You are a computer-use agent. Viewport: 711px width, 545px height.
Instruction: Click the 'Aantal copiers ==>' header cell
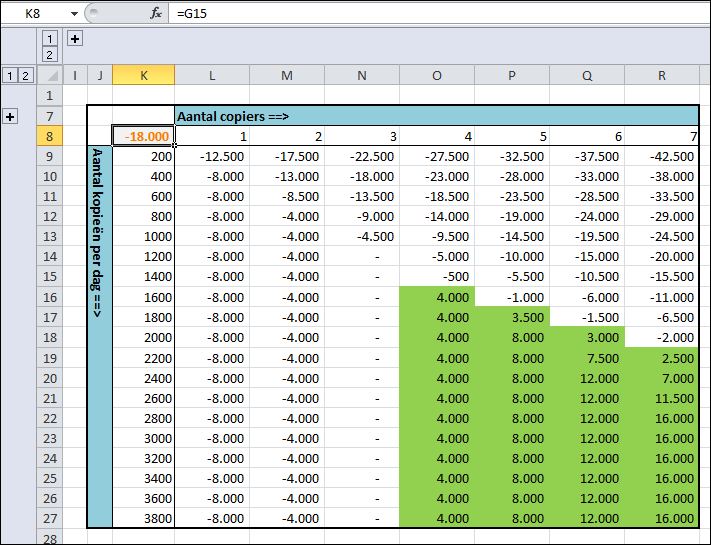(436, 117)
